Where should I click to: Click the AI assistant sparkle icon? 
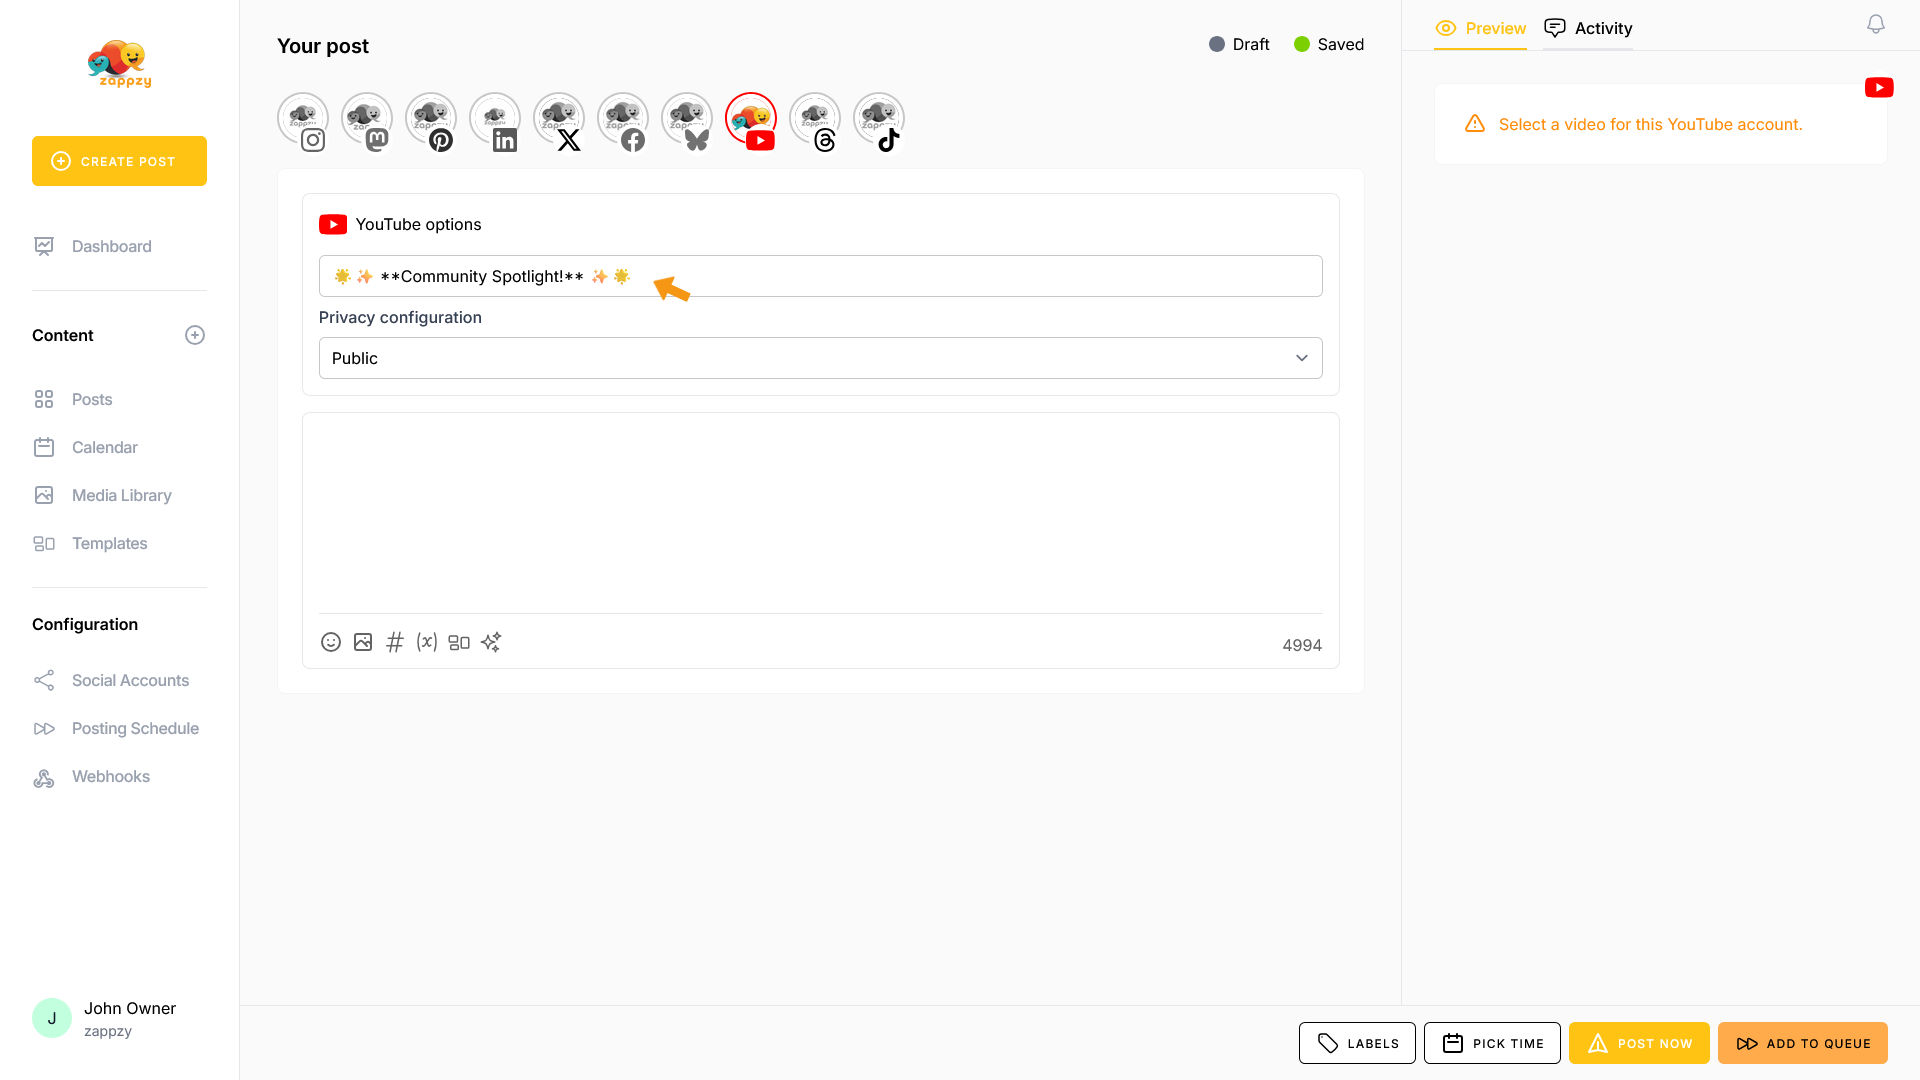[x=491, y=642]
